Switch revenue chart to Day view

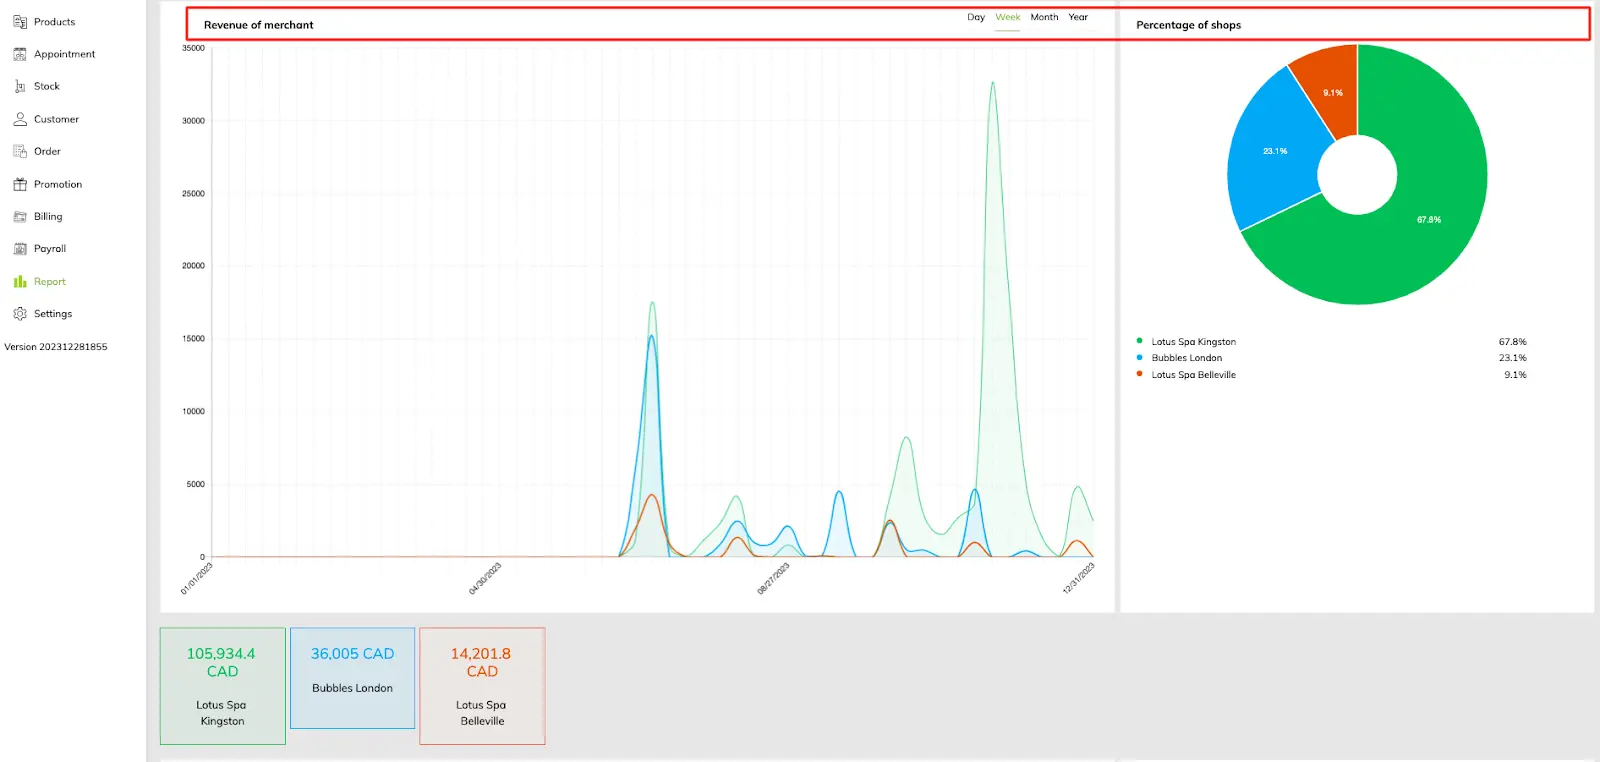click(x=976, y=17)
